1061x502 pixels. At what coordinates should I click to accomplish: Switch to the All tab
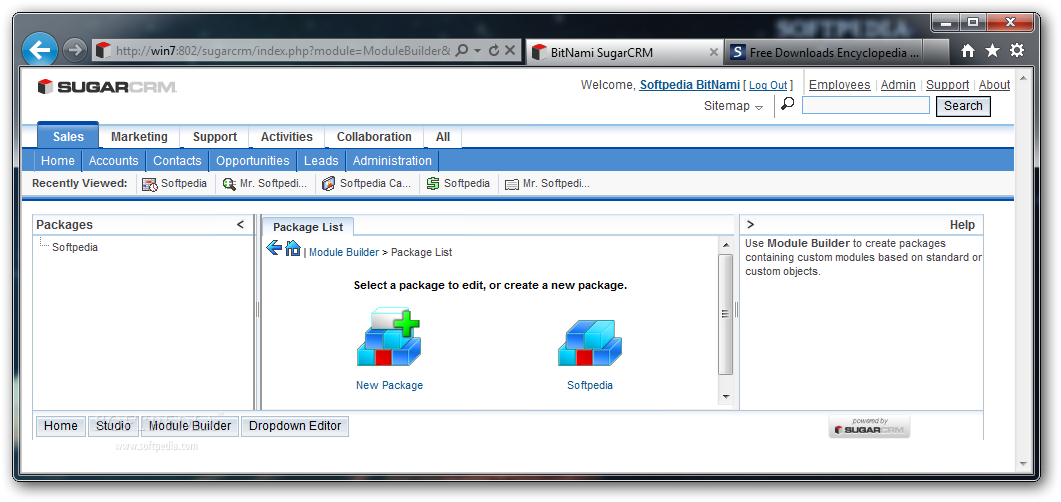coord(443,137)
